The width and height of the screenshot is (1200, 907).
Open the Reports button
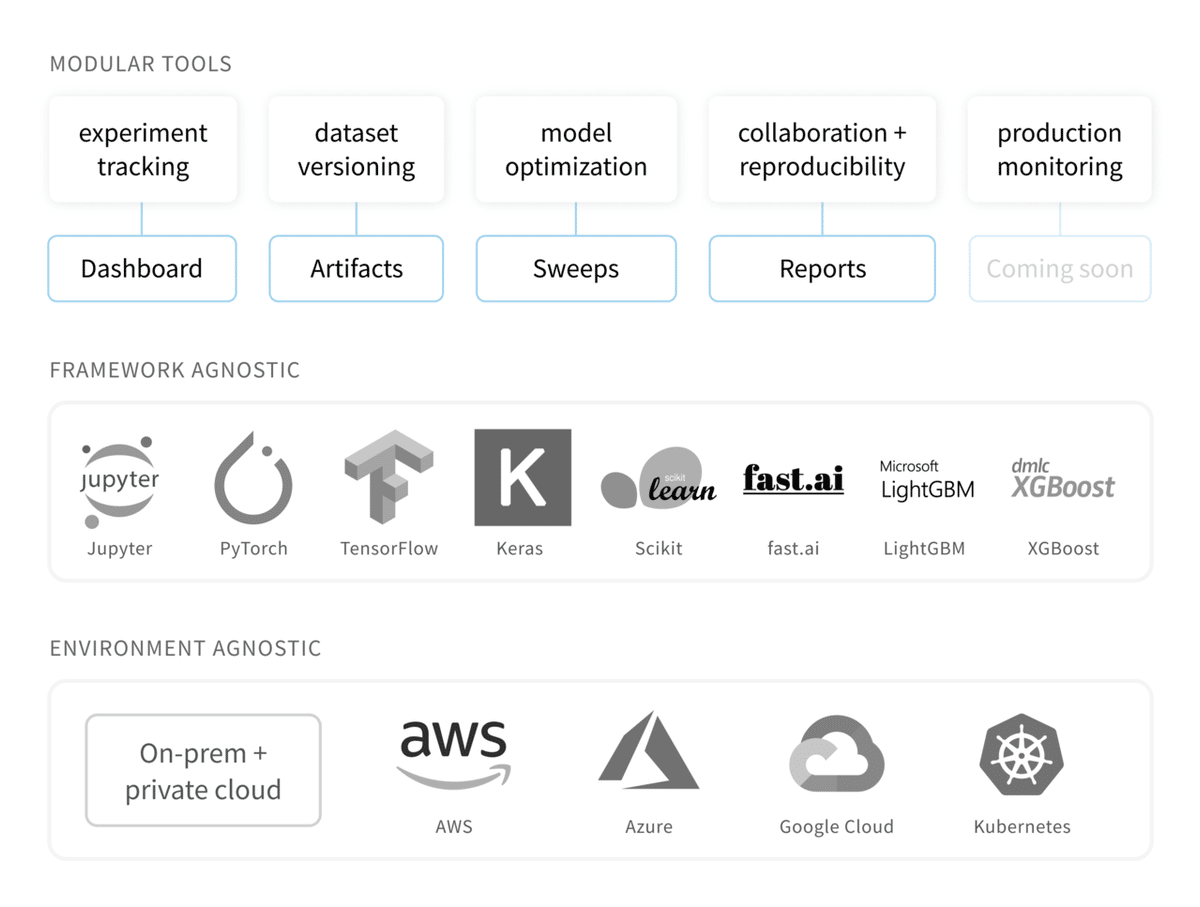coord(822,269)
